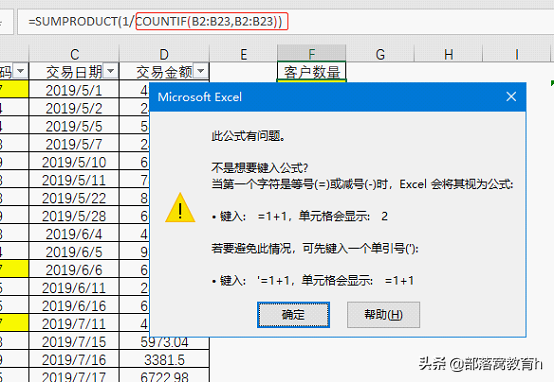554x382 pixels.
Task: Click the yellow highlighted cell beside 2019/6/6
Action: point(14,269)
